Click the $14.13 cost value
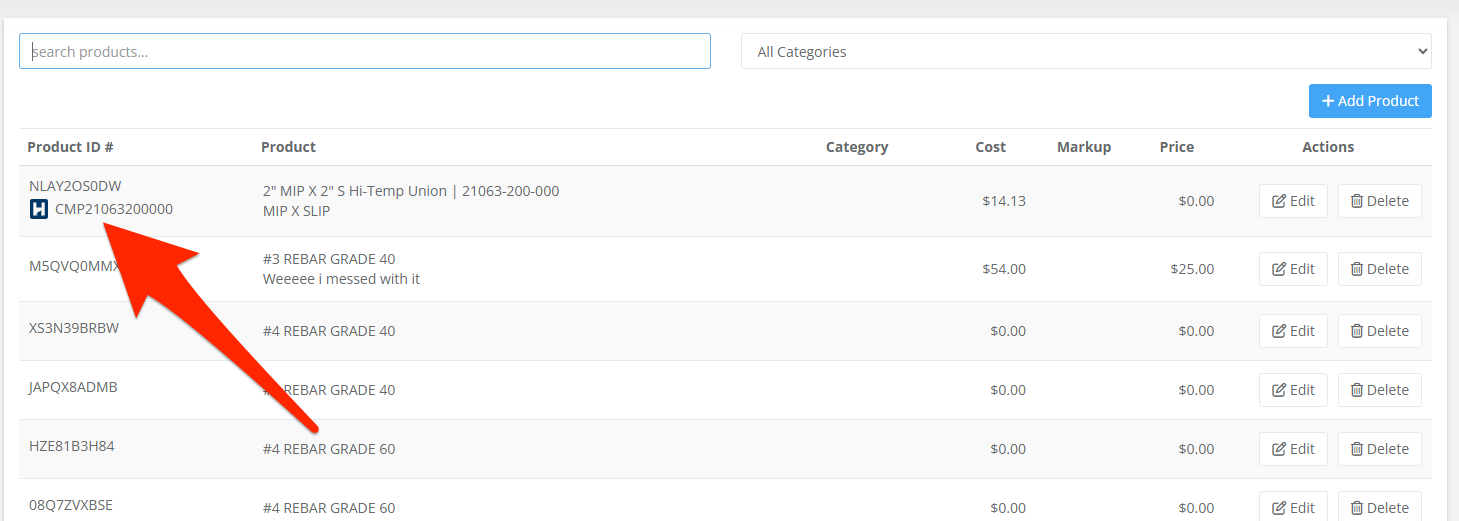The height and width of the screenshot is (521, 1459). [x=1004, y=201]
